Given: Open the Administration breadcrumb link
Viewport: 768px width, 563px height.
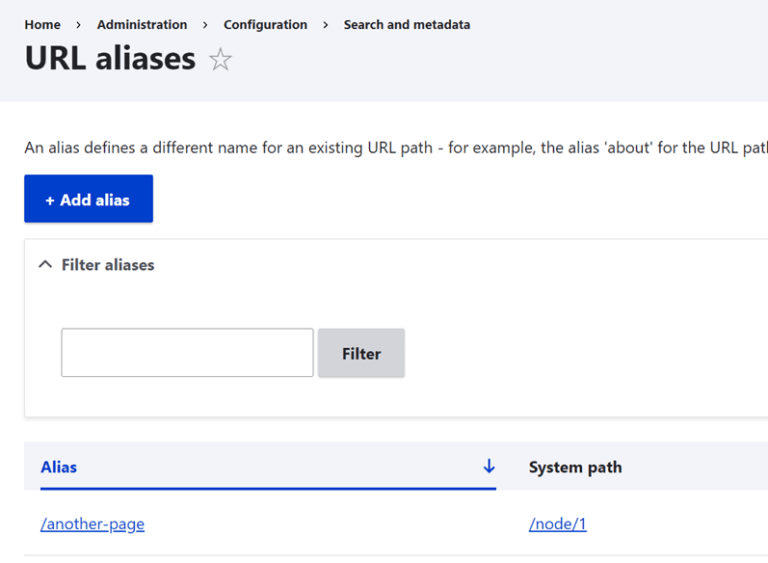Looking at the screenshot, I should pos(142,25).
